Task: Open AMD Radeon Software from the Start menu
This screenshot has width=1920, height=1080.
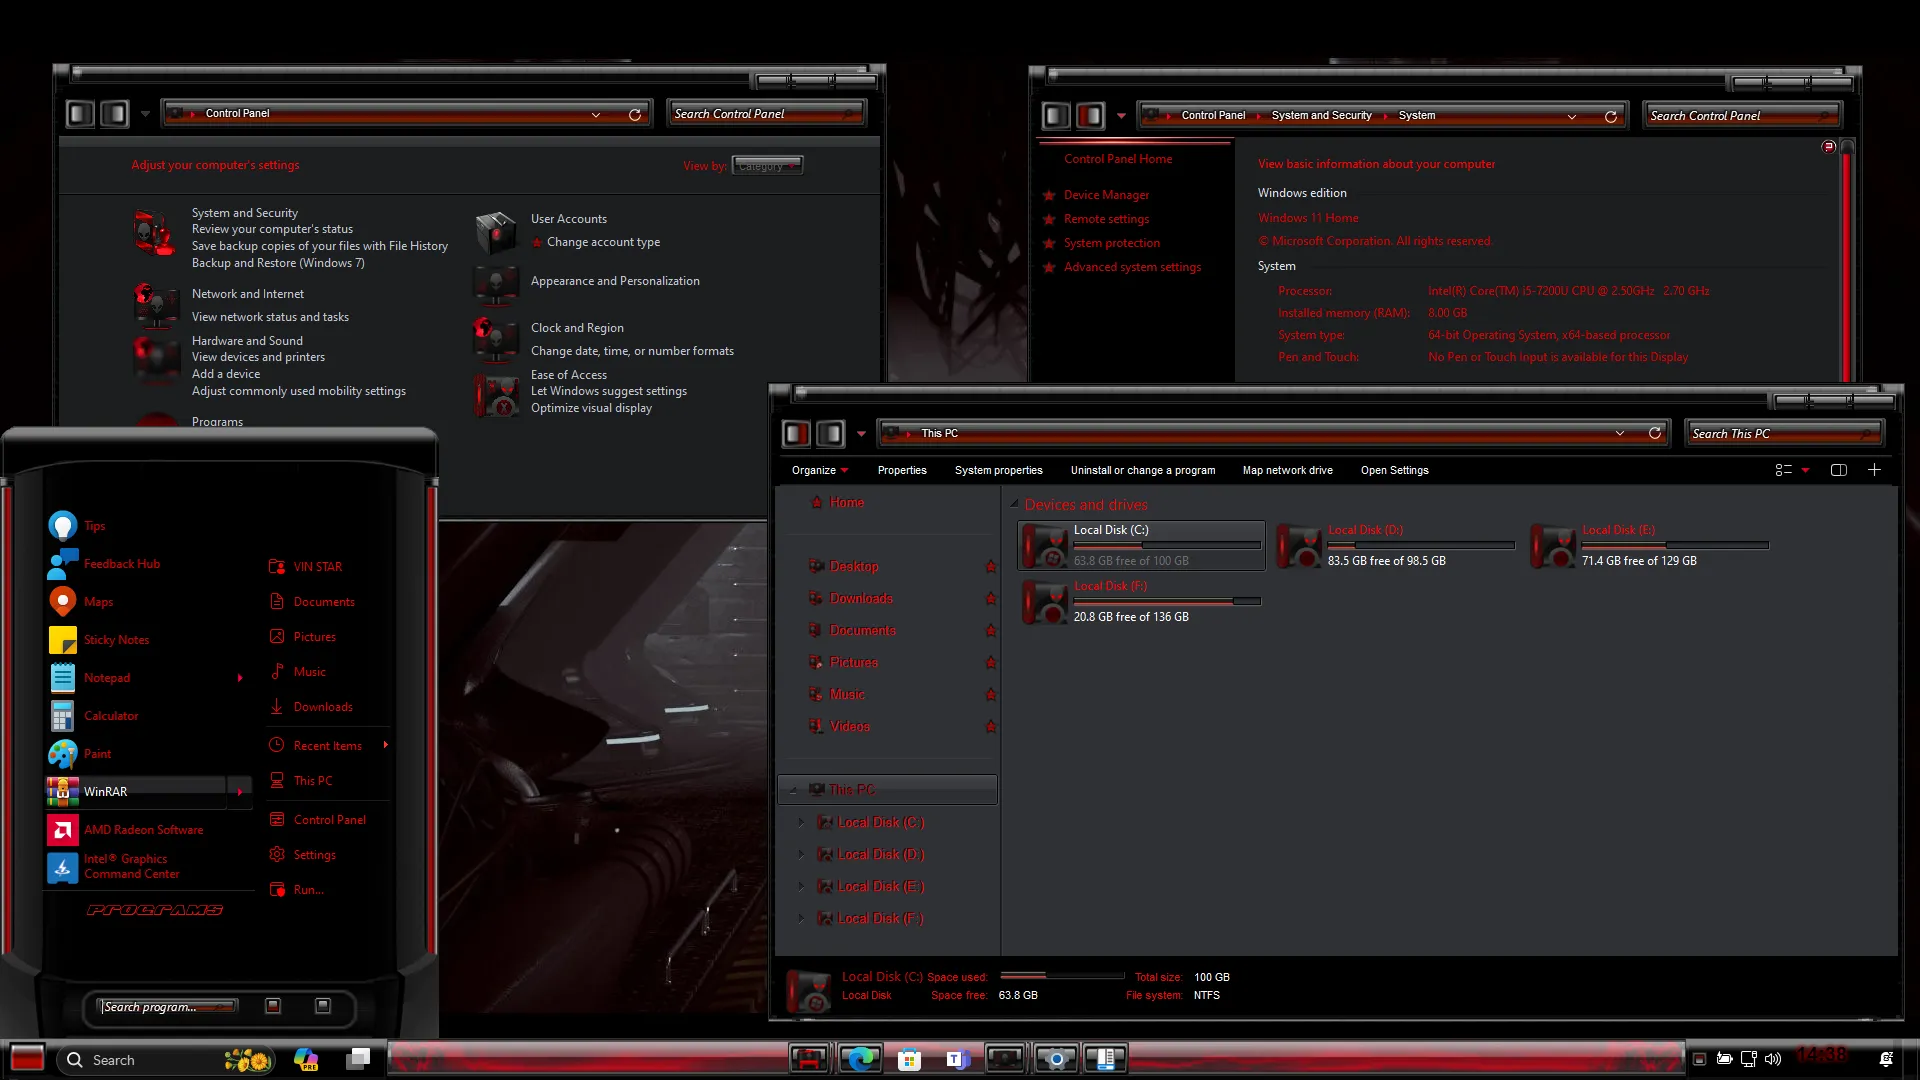Action: (x=143, y=829)
